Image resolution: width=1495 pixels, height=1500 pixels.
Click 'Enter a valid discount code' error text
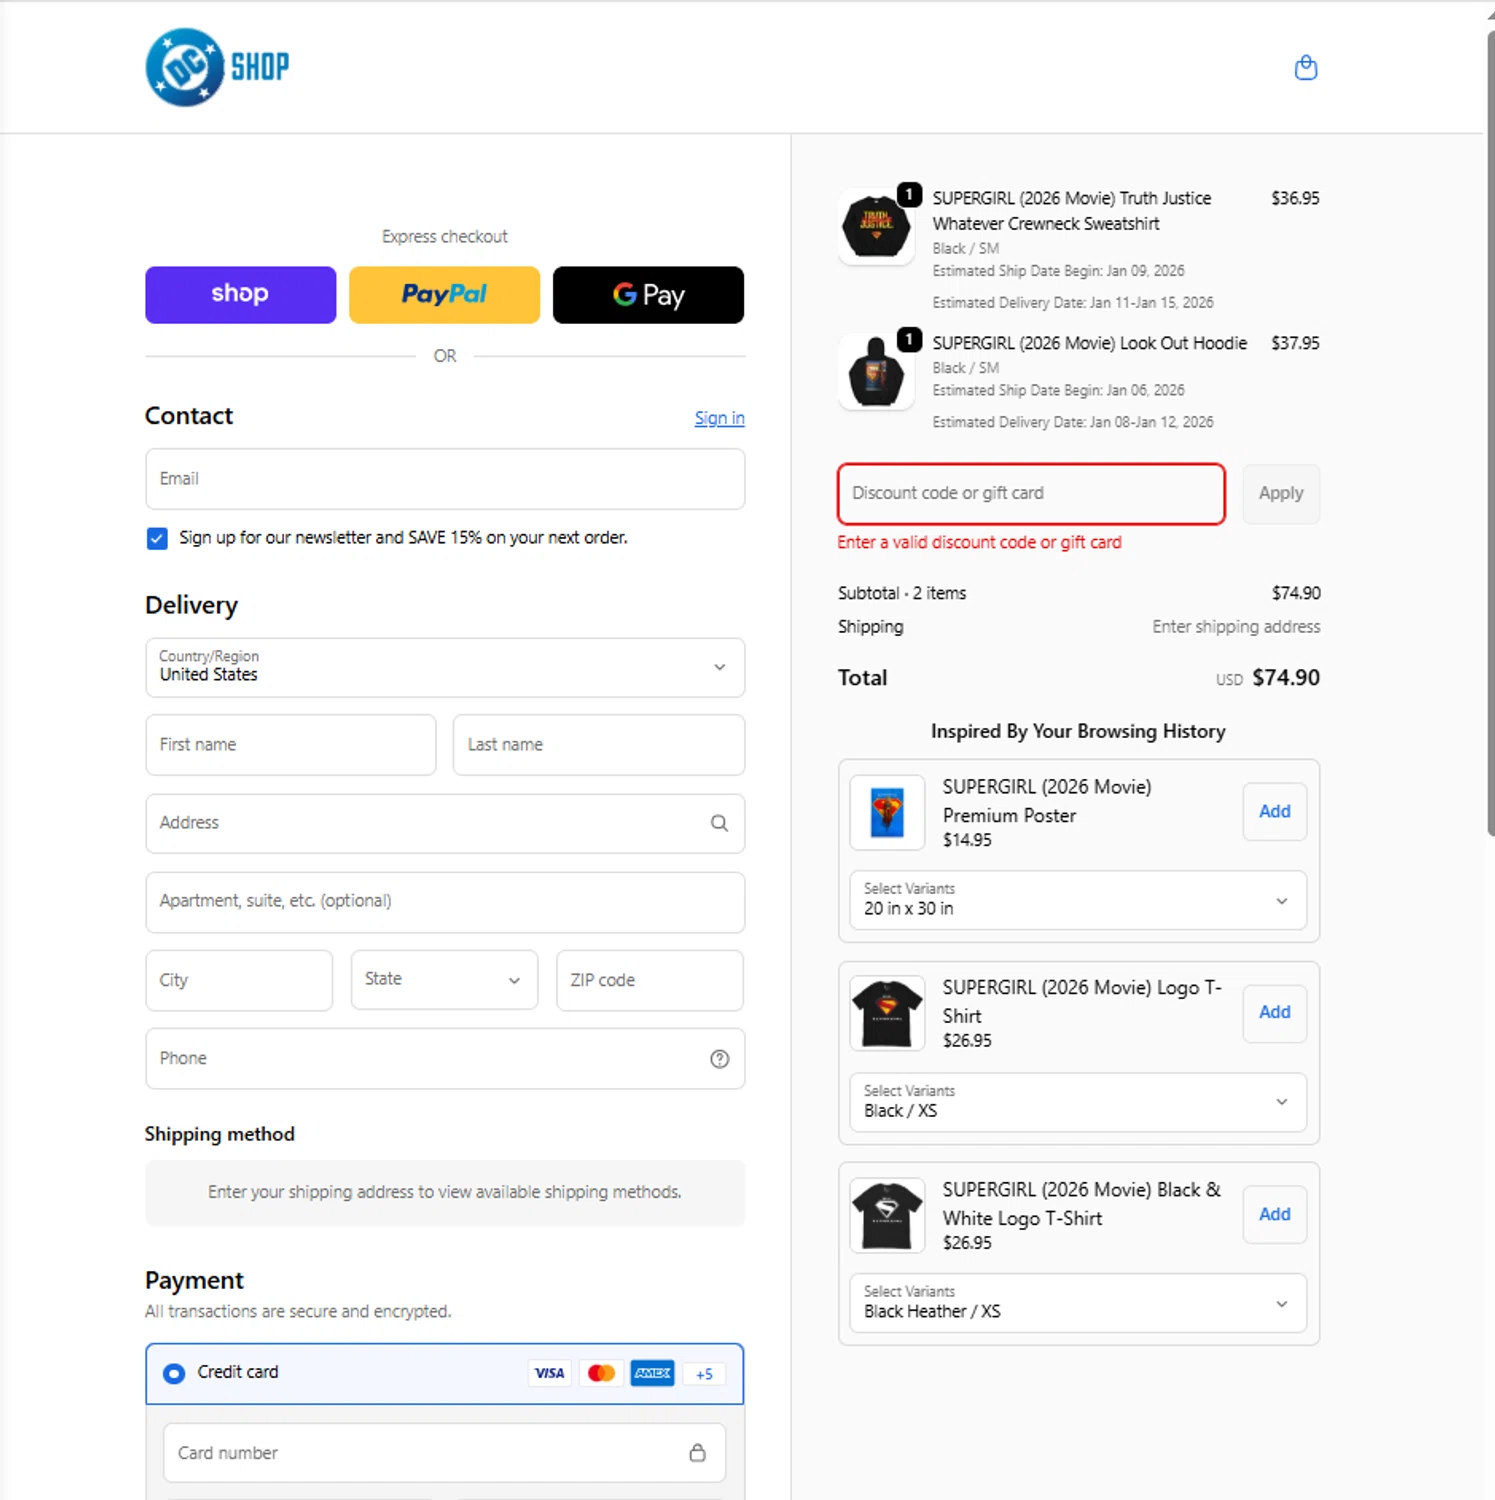tap(979, 542)
